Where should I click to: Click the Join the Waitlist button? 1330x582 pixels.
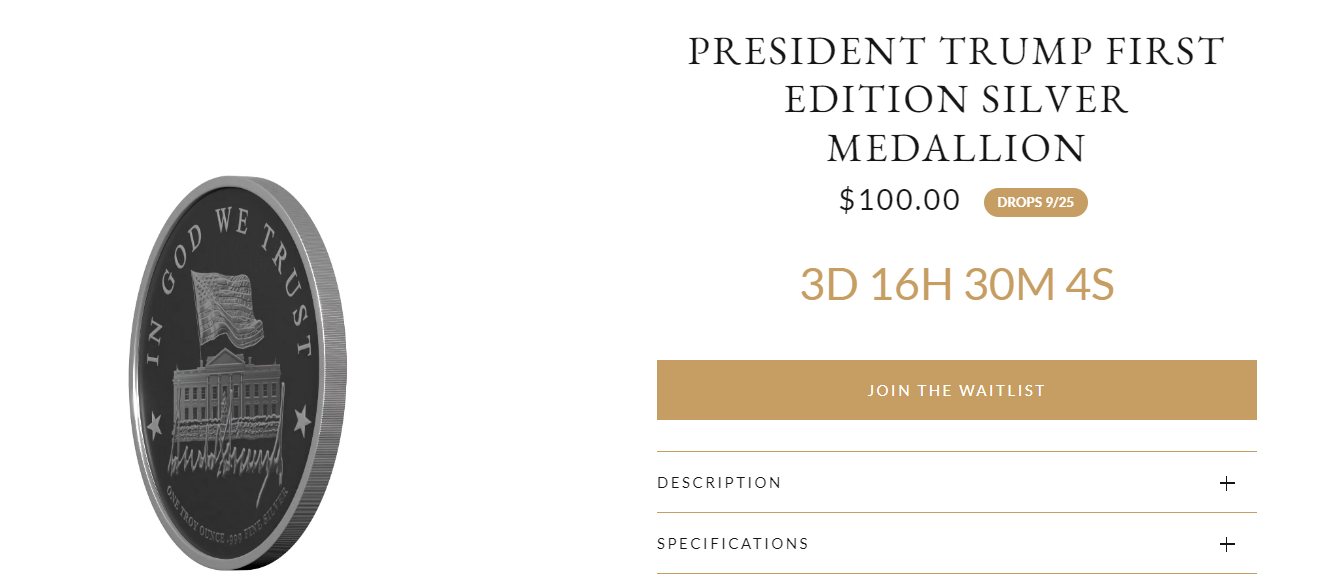tap(956, 390)
